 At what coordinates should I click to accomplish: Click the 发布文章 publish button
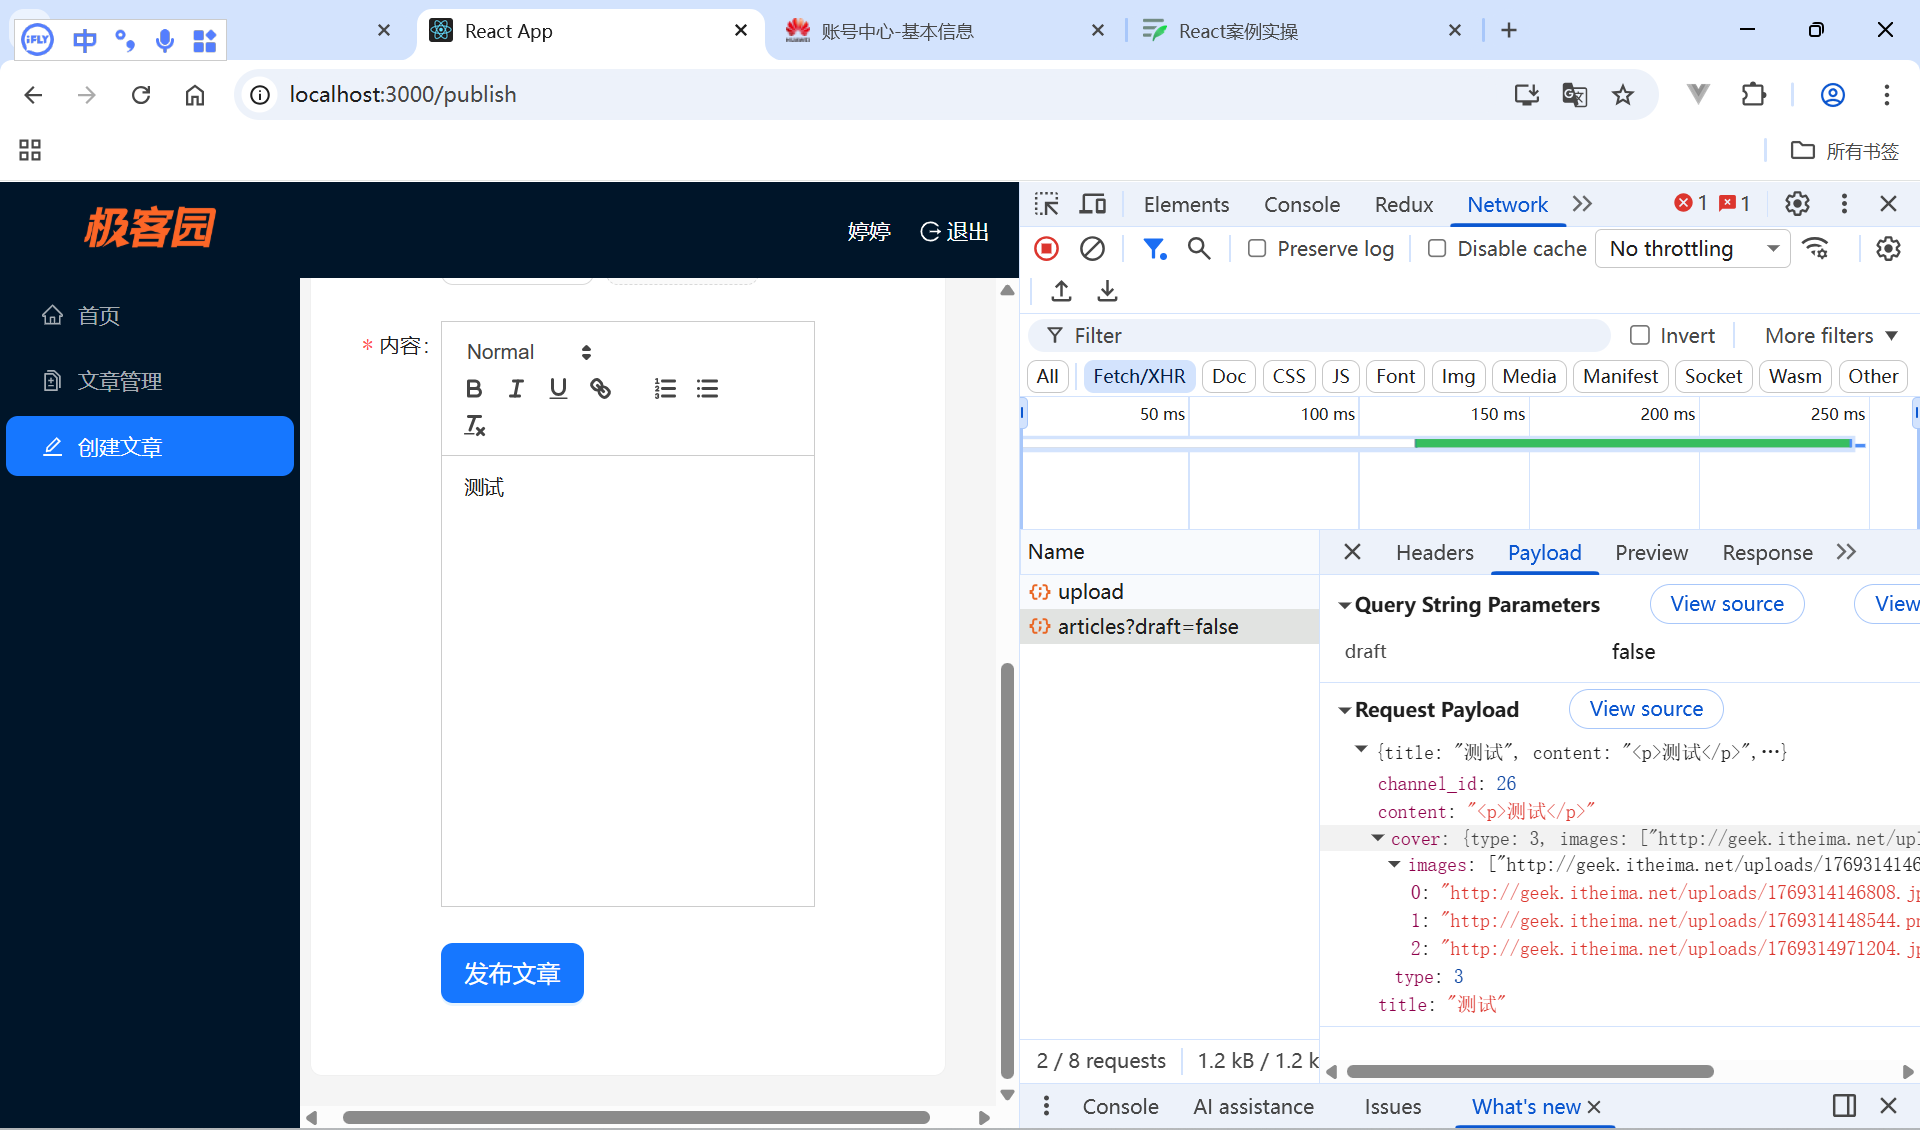pyautogui.click(x=512, y=973)
